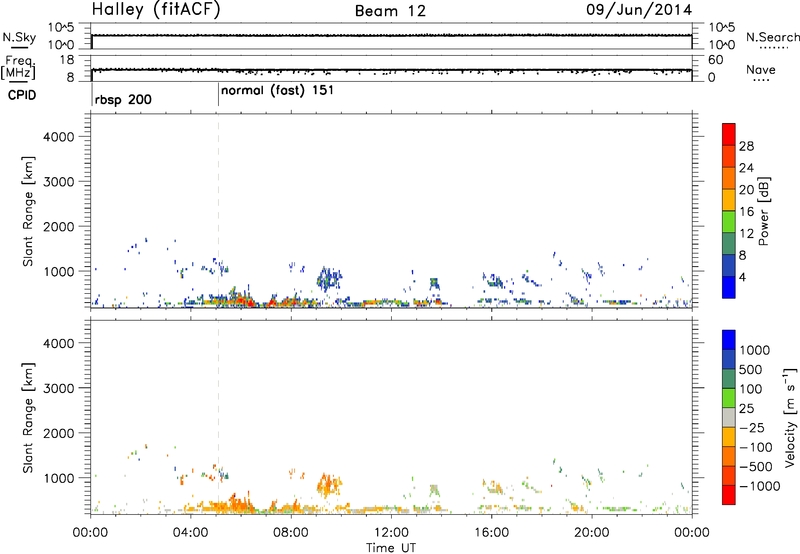Click the 'normal (fast) 151' CPID marker
The height and width of the screenshot is (554, 800).
pos(278,90)
